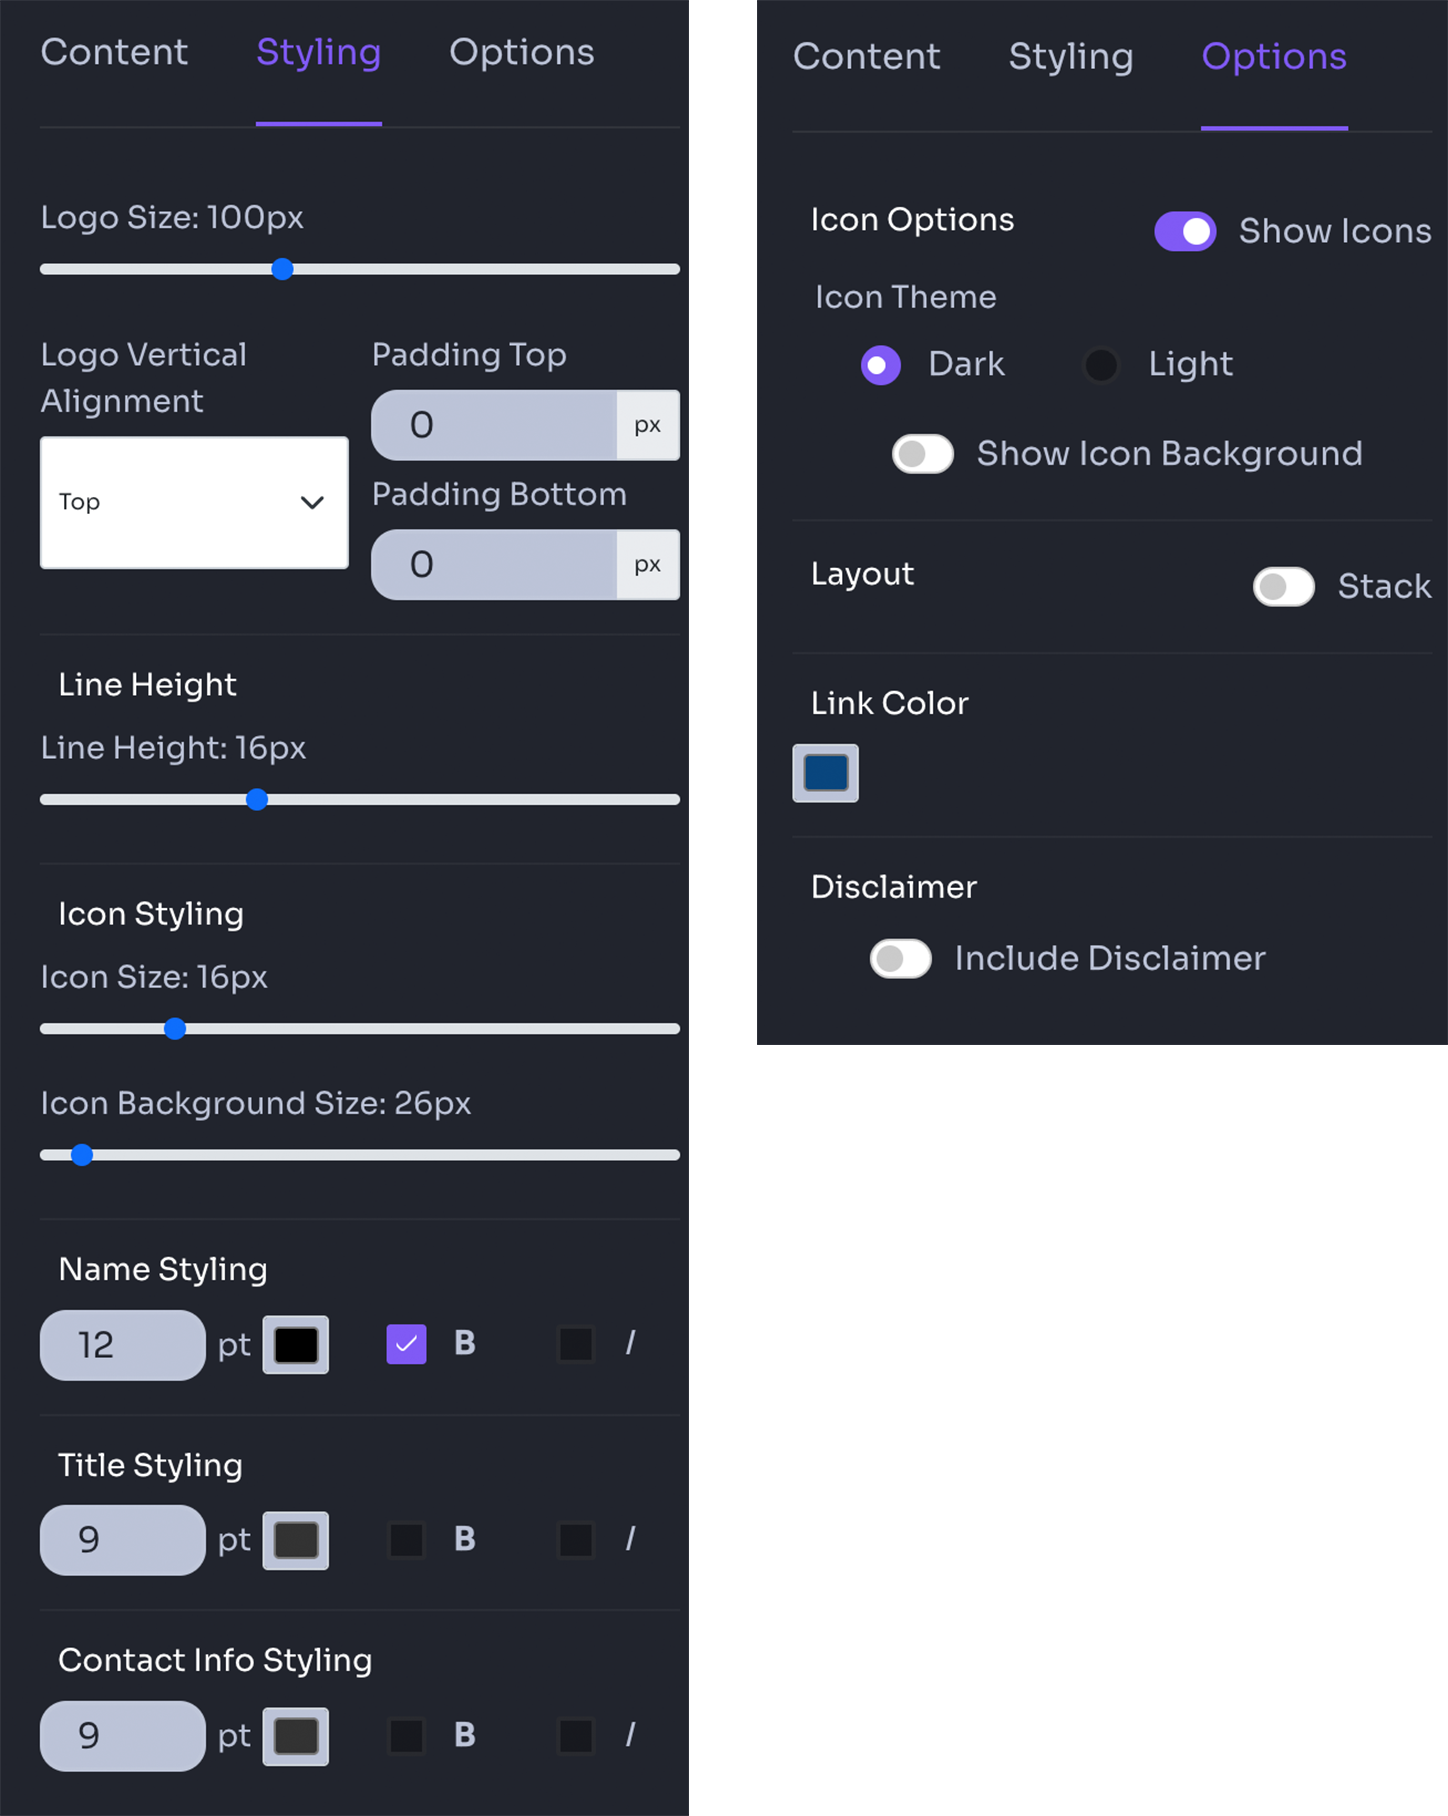Click the Title Styling font size field
This screenshot has width=1448, height=1816.
click(123, 1540)
